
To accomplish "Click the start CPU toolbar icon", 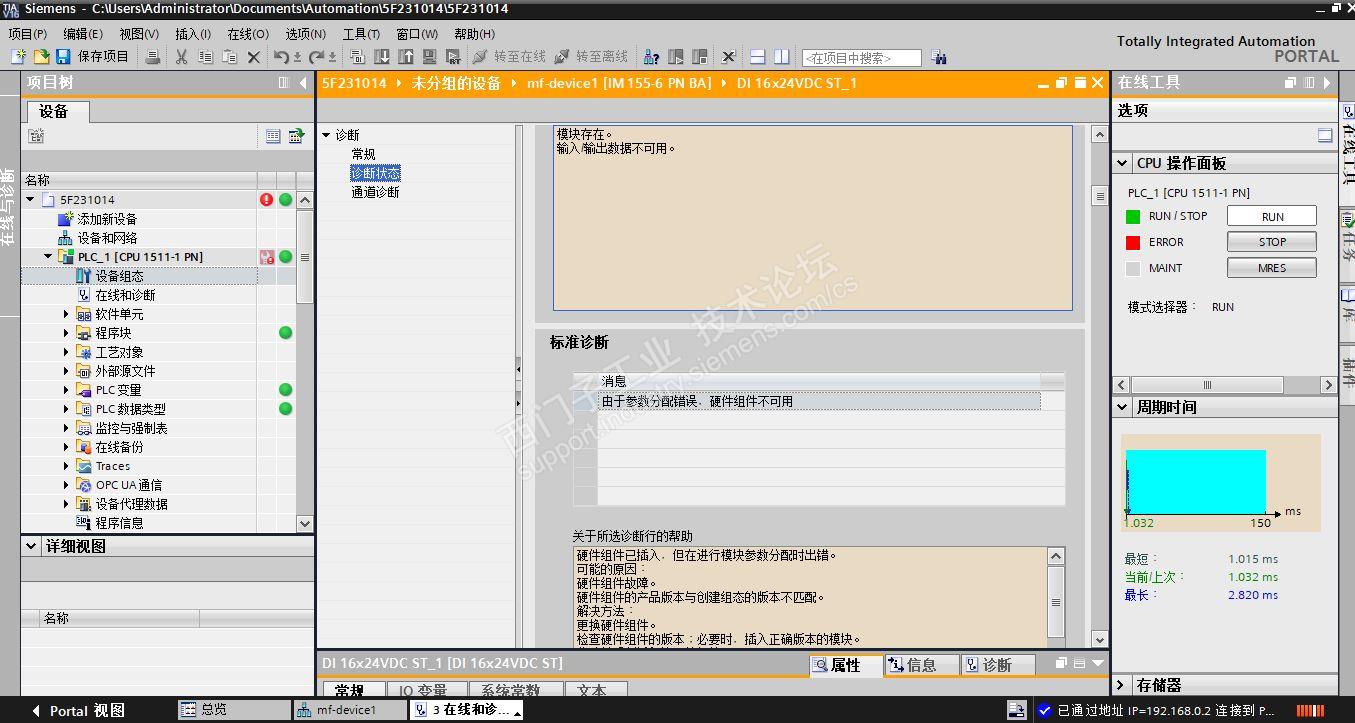I will click(675, 57).
